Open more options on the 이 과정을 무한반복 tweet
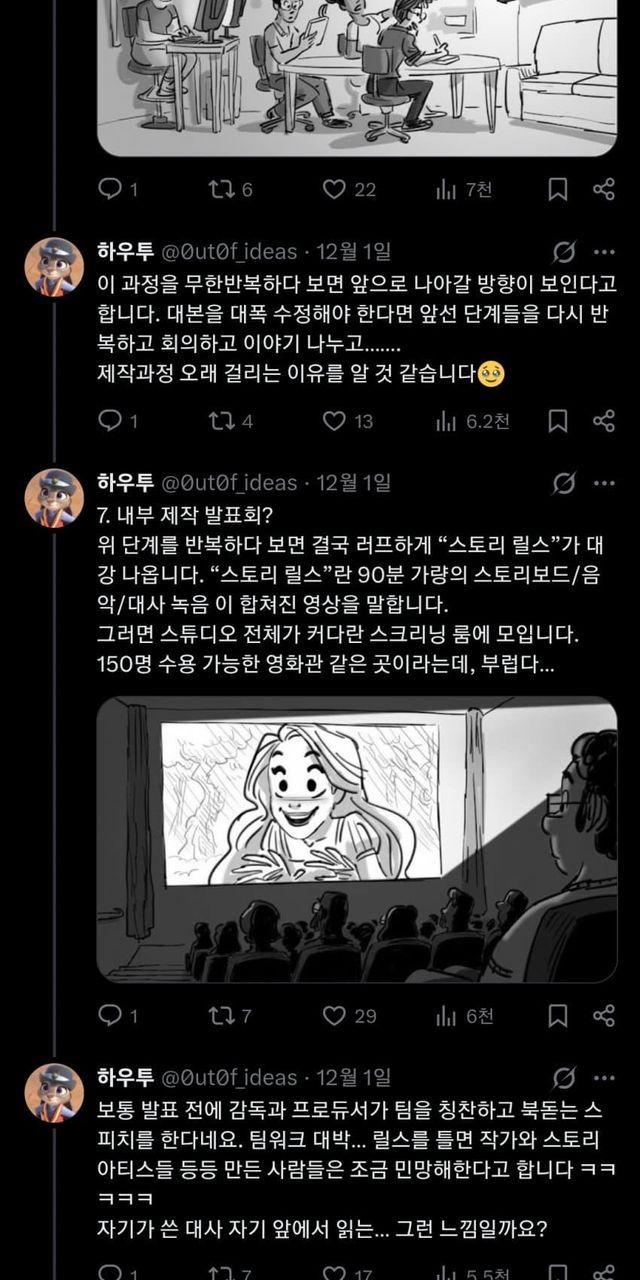 point(604,252)
